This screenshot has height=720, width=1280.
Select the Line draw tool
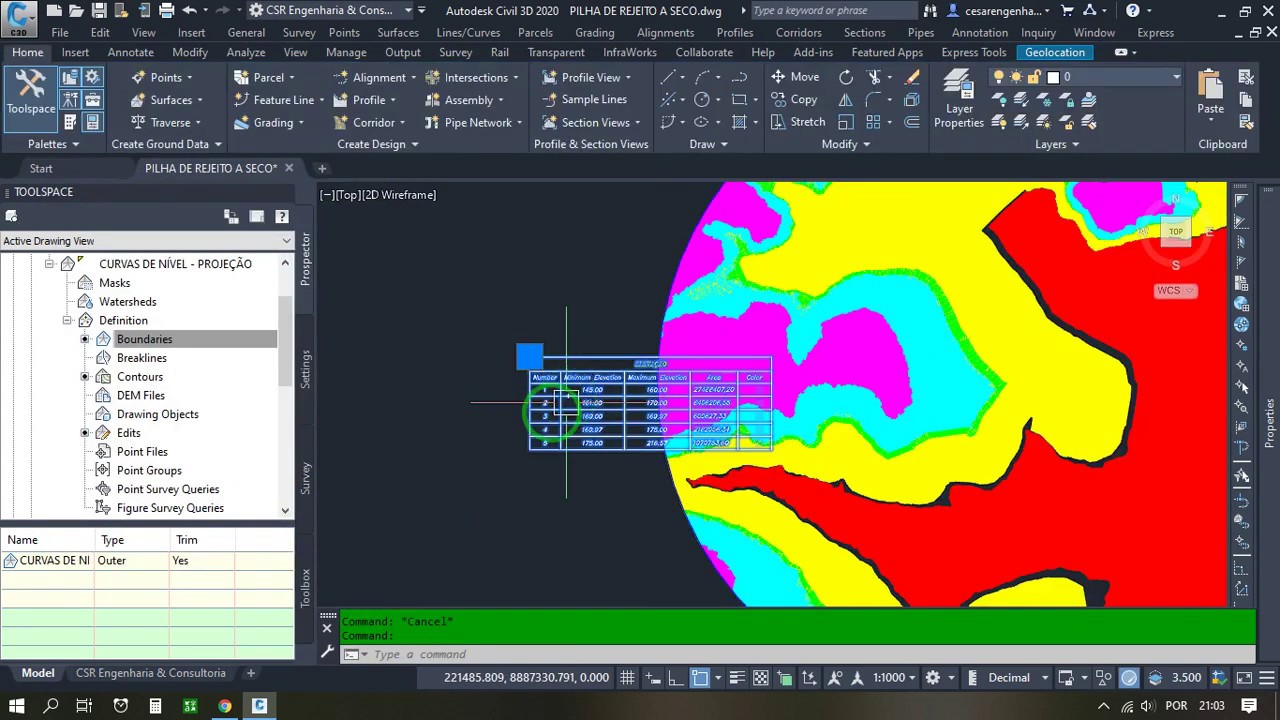668,77
